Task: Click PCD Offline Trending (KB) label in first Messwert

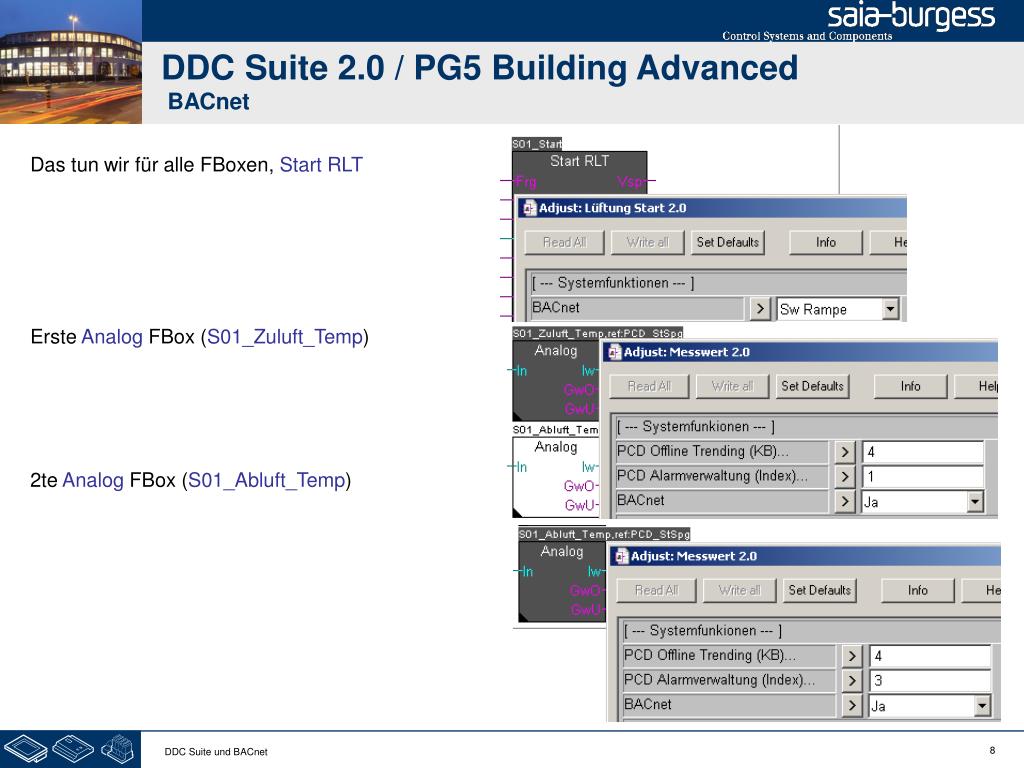Action: [x=703, y=451]
